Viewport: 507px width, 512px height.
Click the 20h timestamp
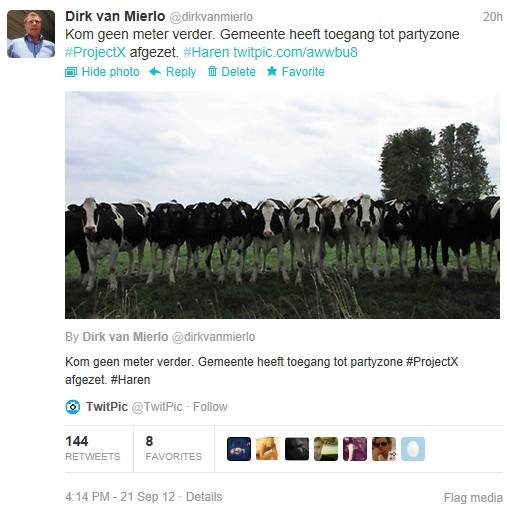(493, 17)
